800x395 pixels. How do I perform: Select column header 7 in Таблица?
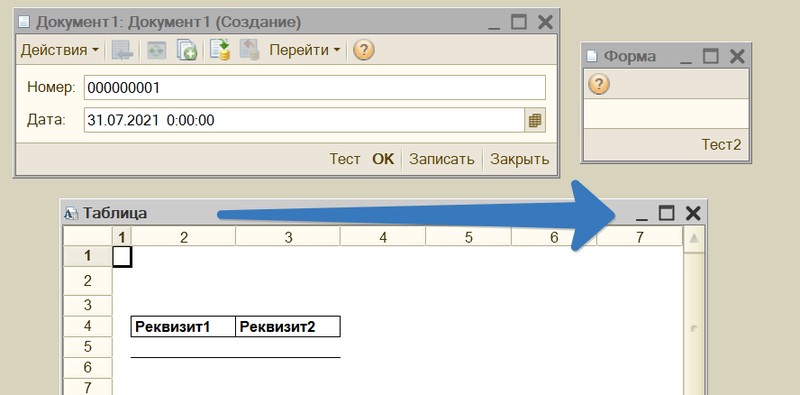point(640,236)
